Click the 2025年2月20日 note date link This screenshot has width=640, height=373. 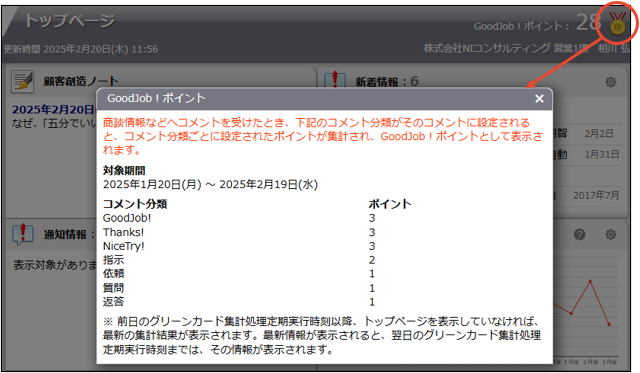tap(54, 109)
